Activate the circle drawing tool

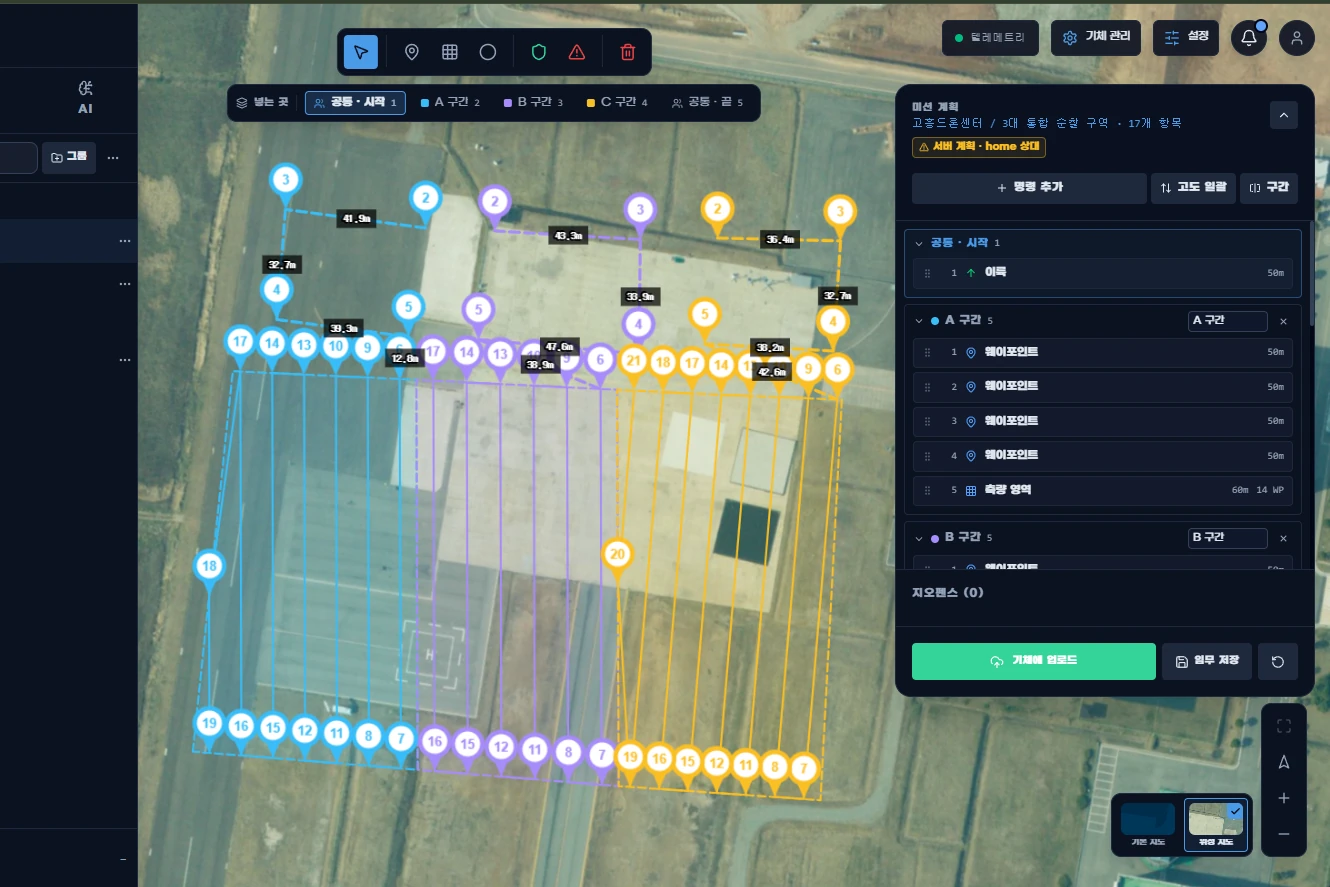(488, 52)
